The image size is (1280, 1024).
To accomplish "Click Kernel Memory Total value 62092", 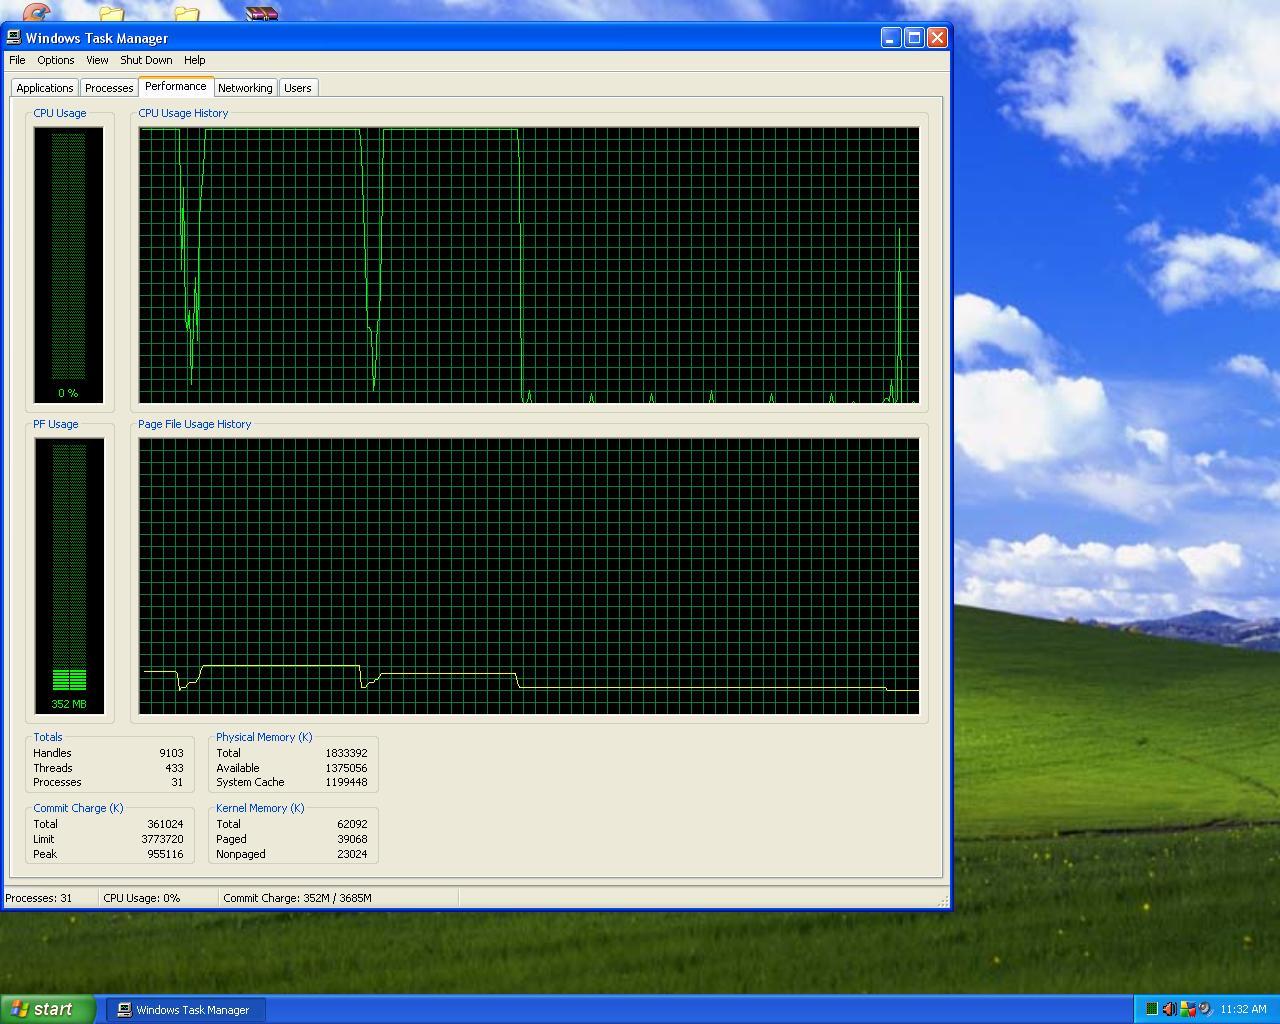I will 352,824.
